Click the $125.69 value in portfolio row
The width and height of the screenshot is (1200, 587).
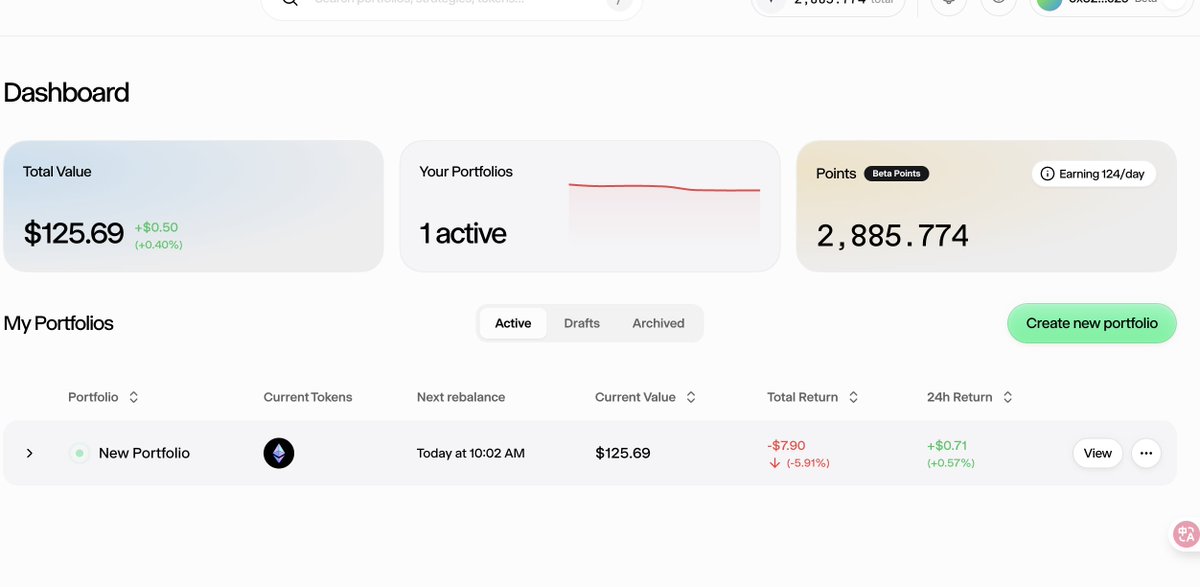pyautogui.click(x=623, y=453)
